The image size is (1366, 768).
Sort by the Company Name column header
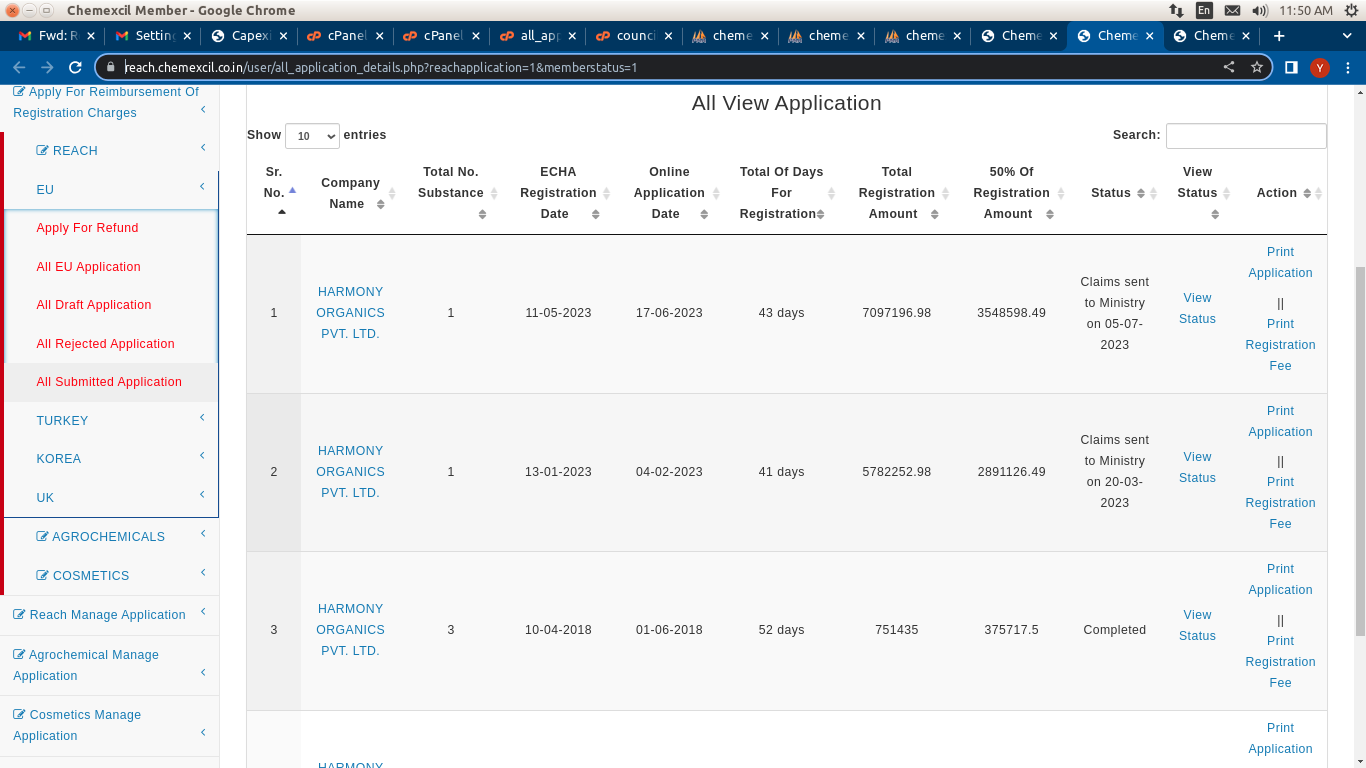(x=350, y=193)
